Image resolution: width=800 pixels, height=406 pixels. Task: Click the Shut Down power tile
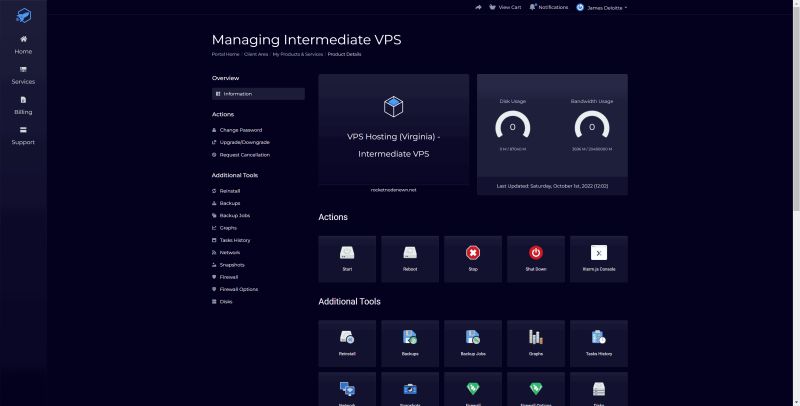point(536,259)
